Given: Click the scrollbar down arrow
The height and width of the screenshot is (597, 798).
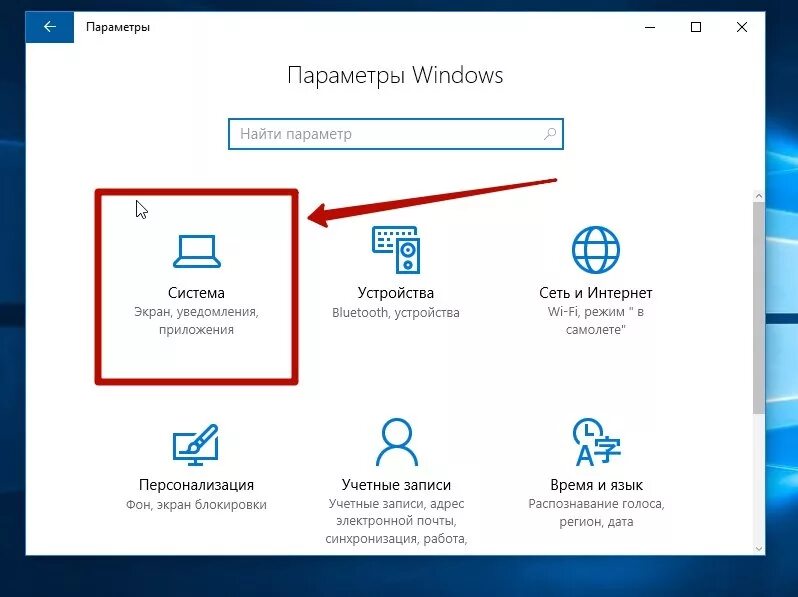Looking at the screenshot, I should click(x=759, y=549).
